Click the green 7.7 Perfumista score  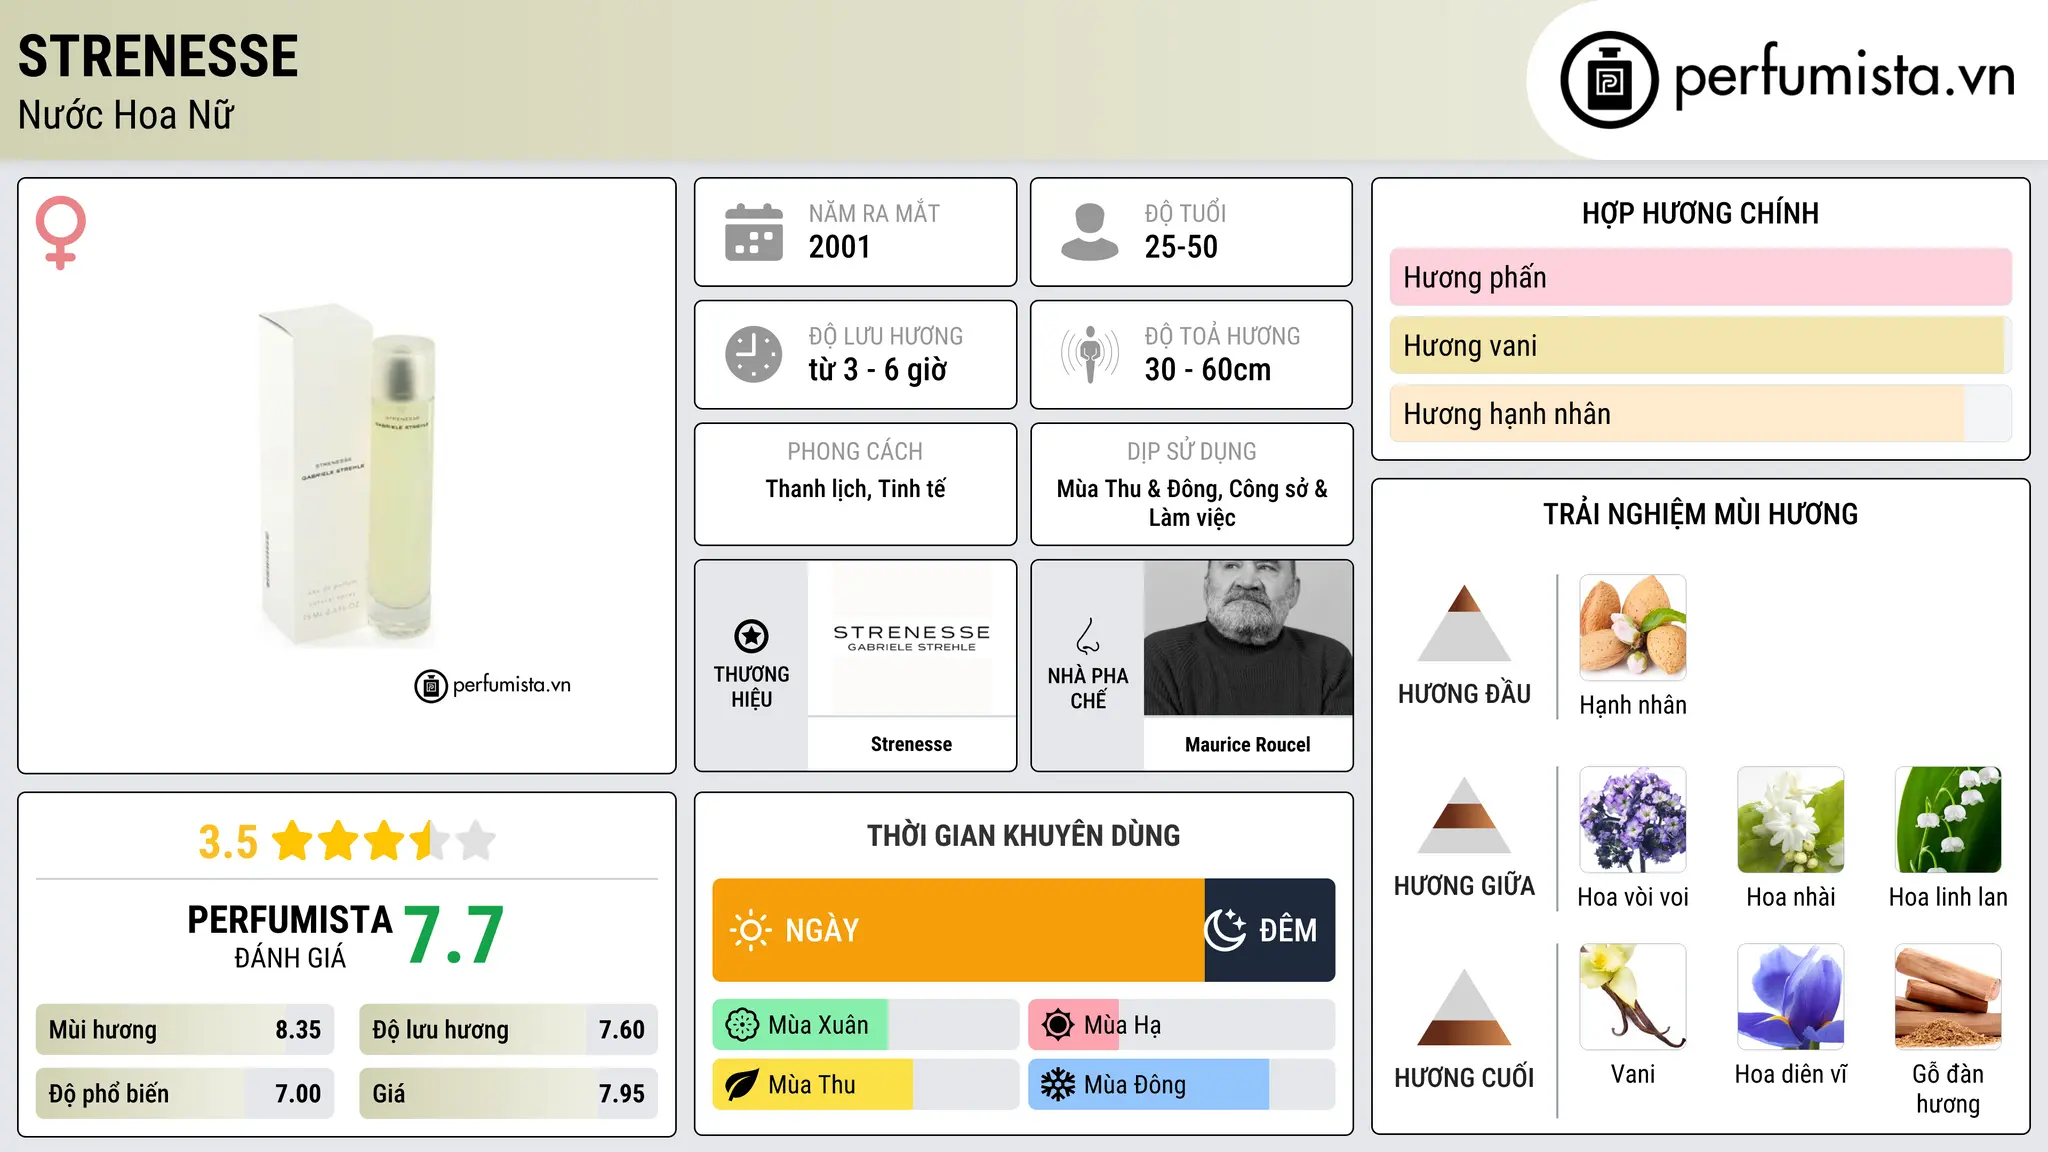[455, 935]
